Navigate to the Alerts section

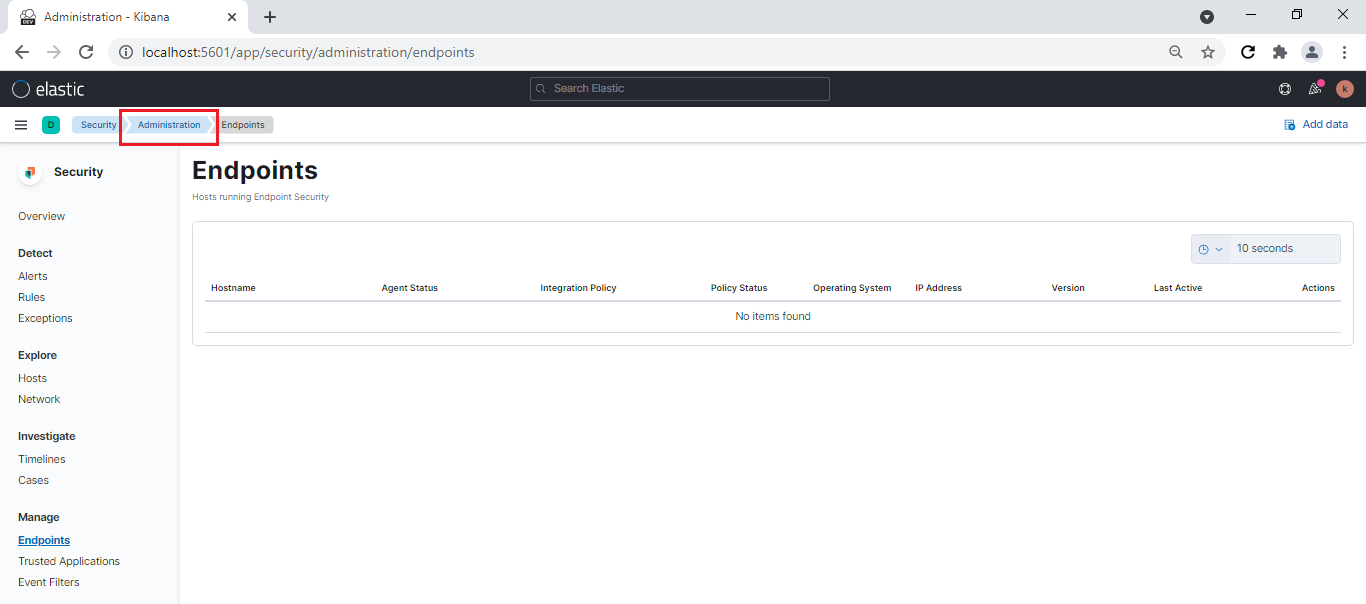[x=32, y=275]
